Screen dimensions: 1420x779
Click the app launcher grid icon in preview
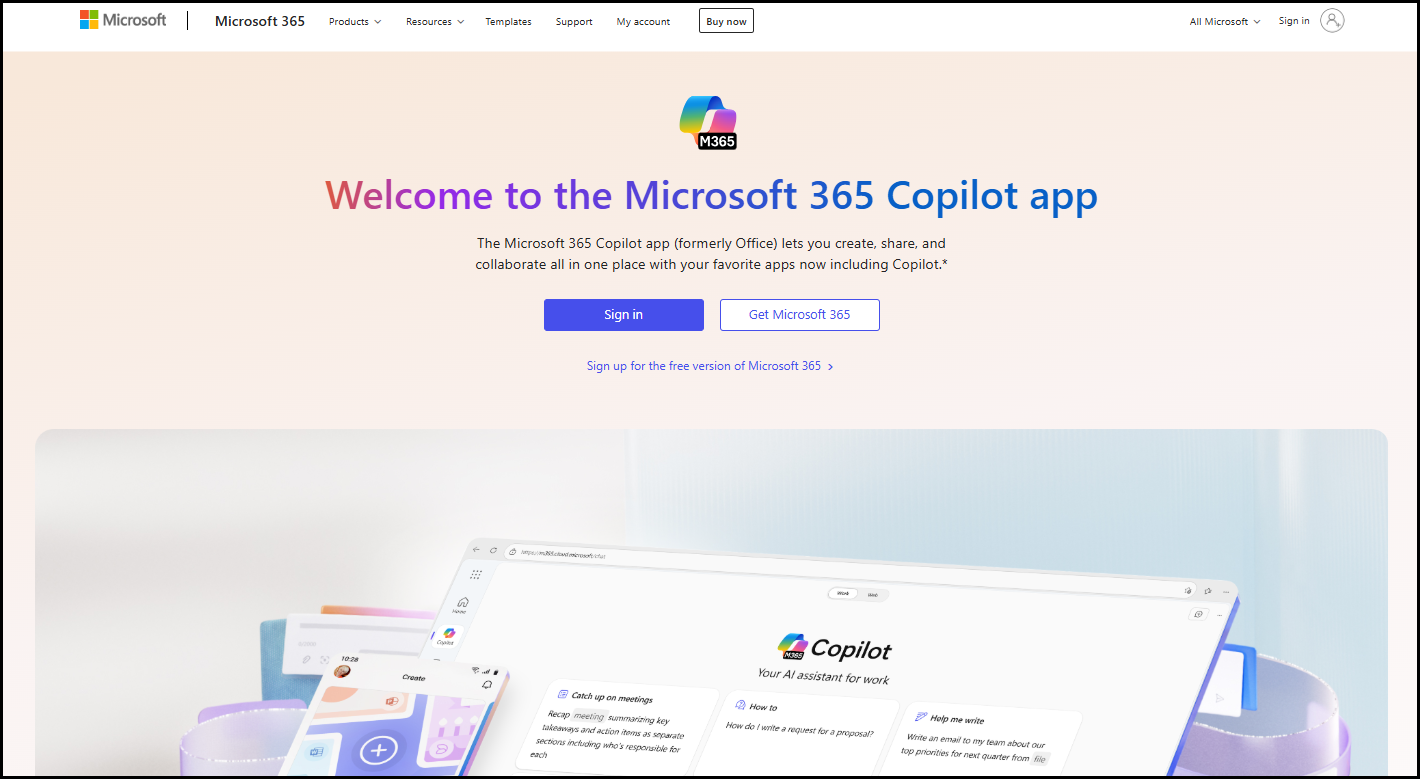(x=476, y=574)
